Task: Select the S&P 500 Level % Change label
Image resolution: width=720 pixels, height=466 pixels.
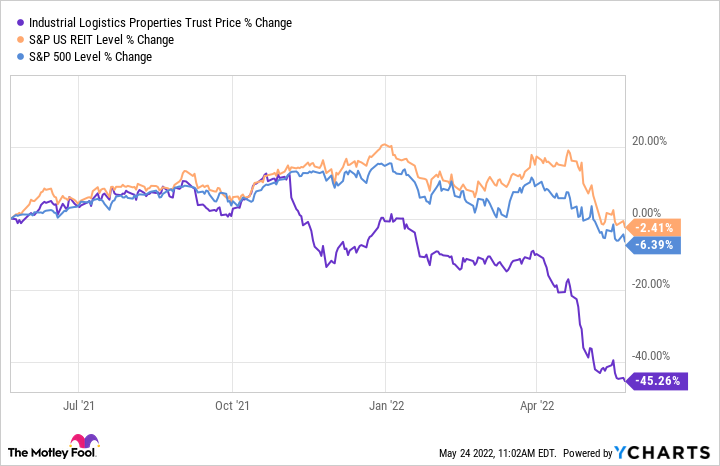Action: [x=91, y=56]
